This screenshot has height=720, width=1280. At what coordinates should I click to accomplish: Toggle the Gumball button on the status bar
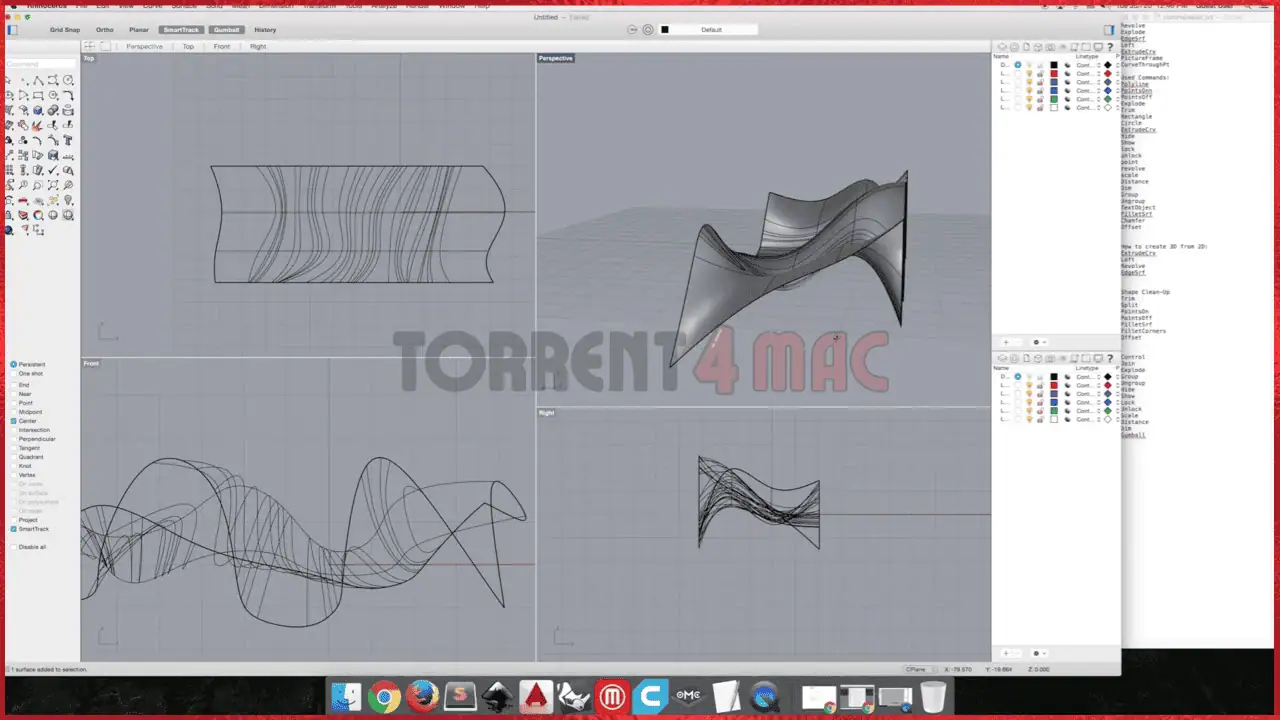(x=227, y=29)
